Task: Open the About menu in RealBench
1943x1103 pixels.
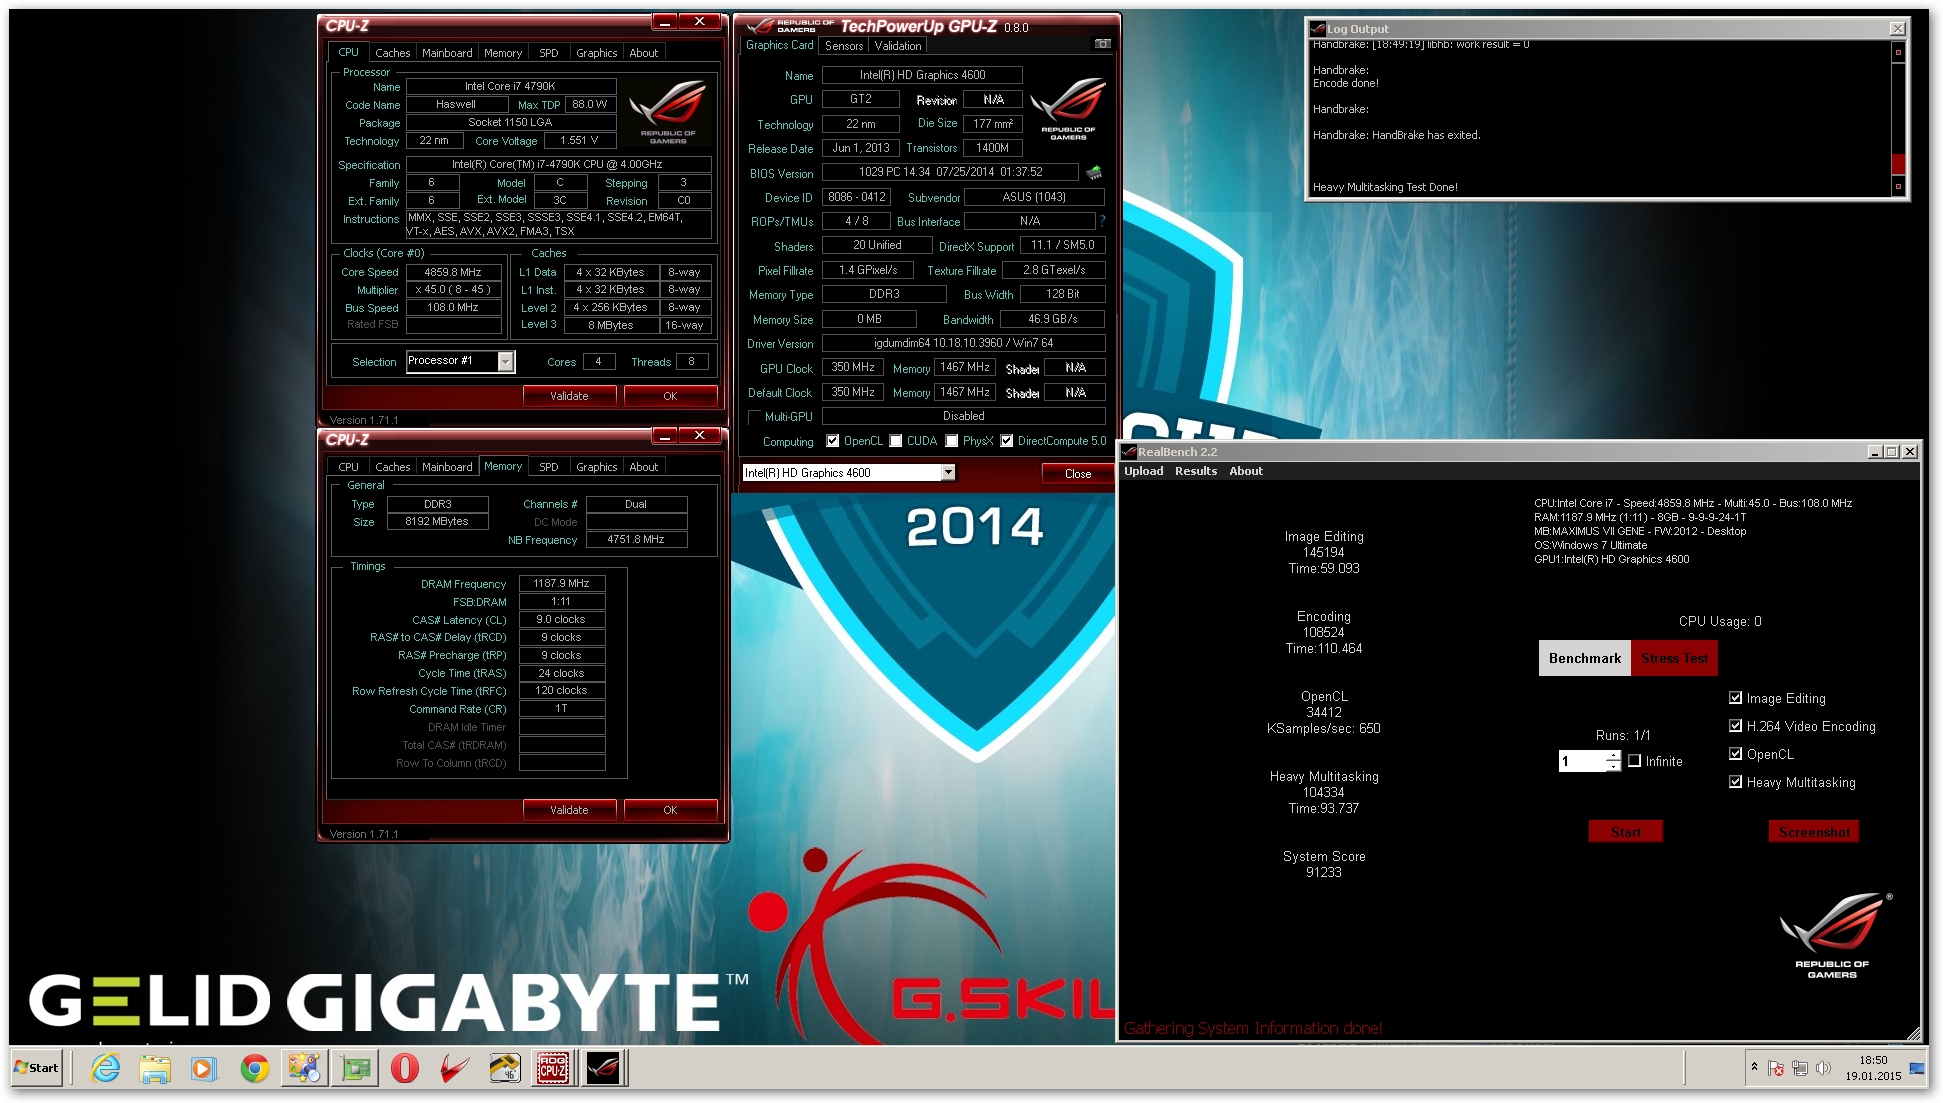Action: point(1246,471)
